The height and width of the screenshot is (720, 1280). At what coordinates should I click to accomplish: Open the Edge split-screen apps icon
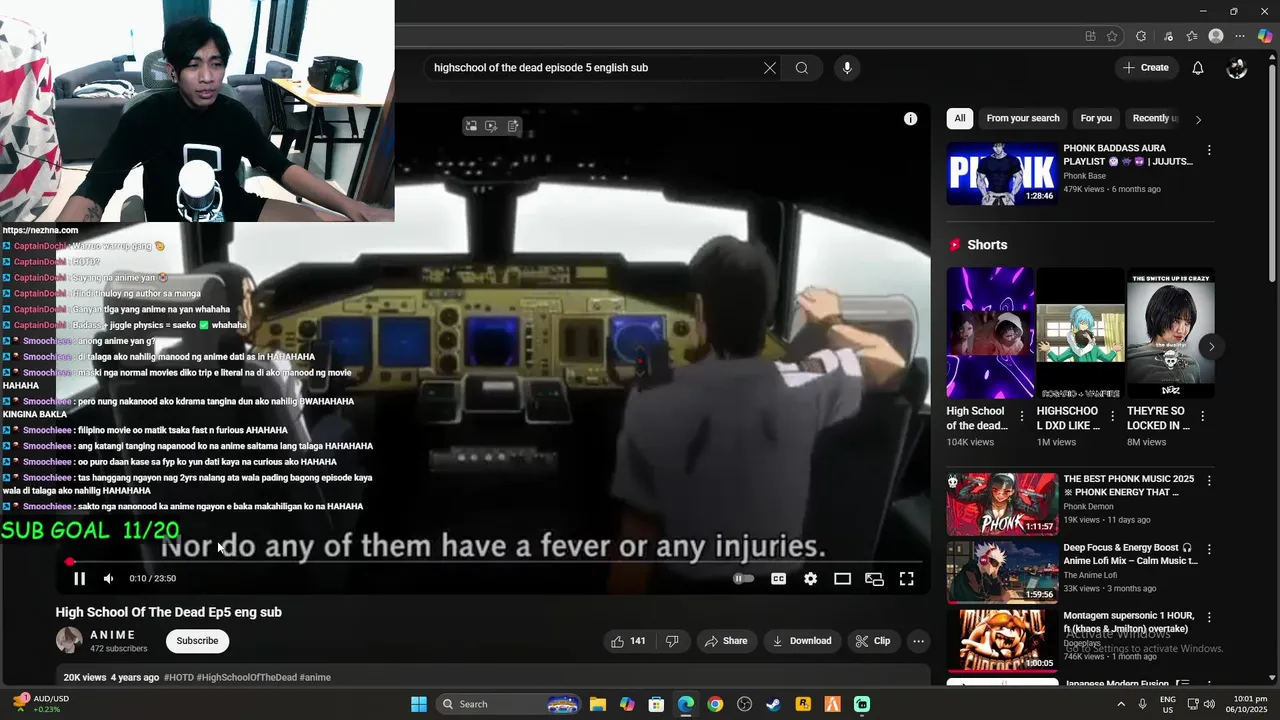pyautogui.click(x=1090, y=36)
